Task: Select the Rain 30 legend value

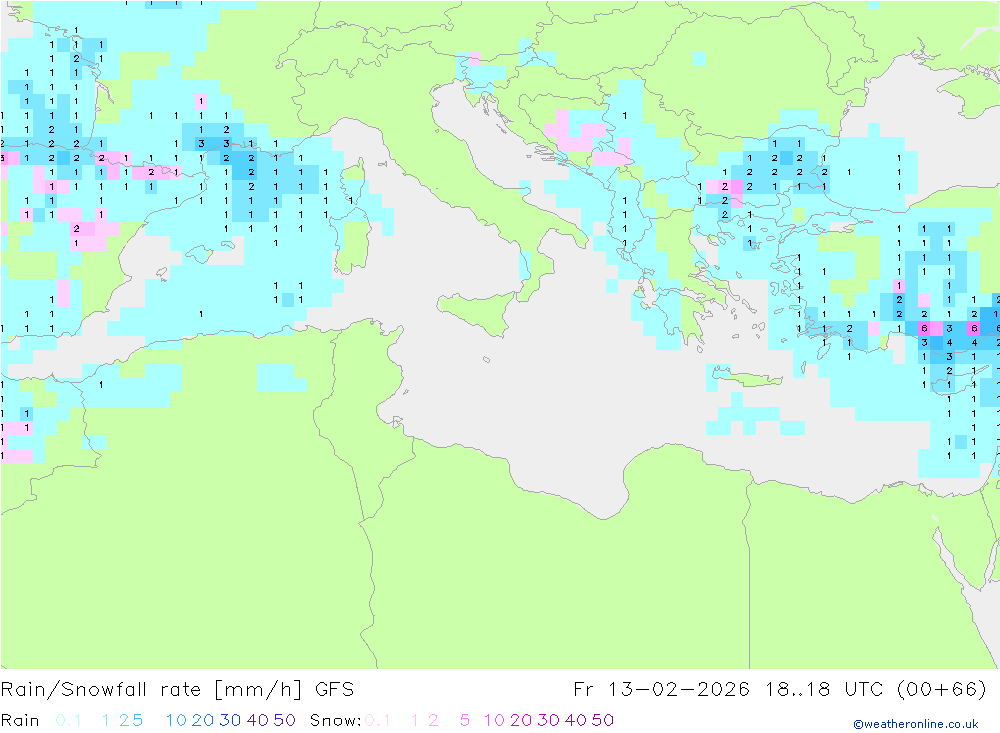Action: [230, 720]
